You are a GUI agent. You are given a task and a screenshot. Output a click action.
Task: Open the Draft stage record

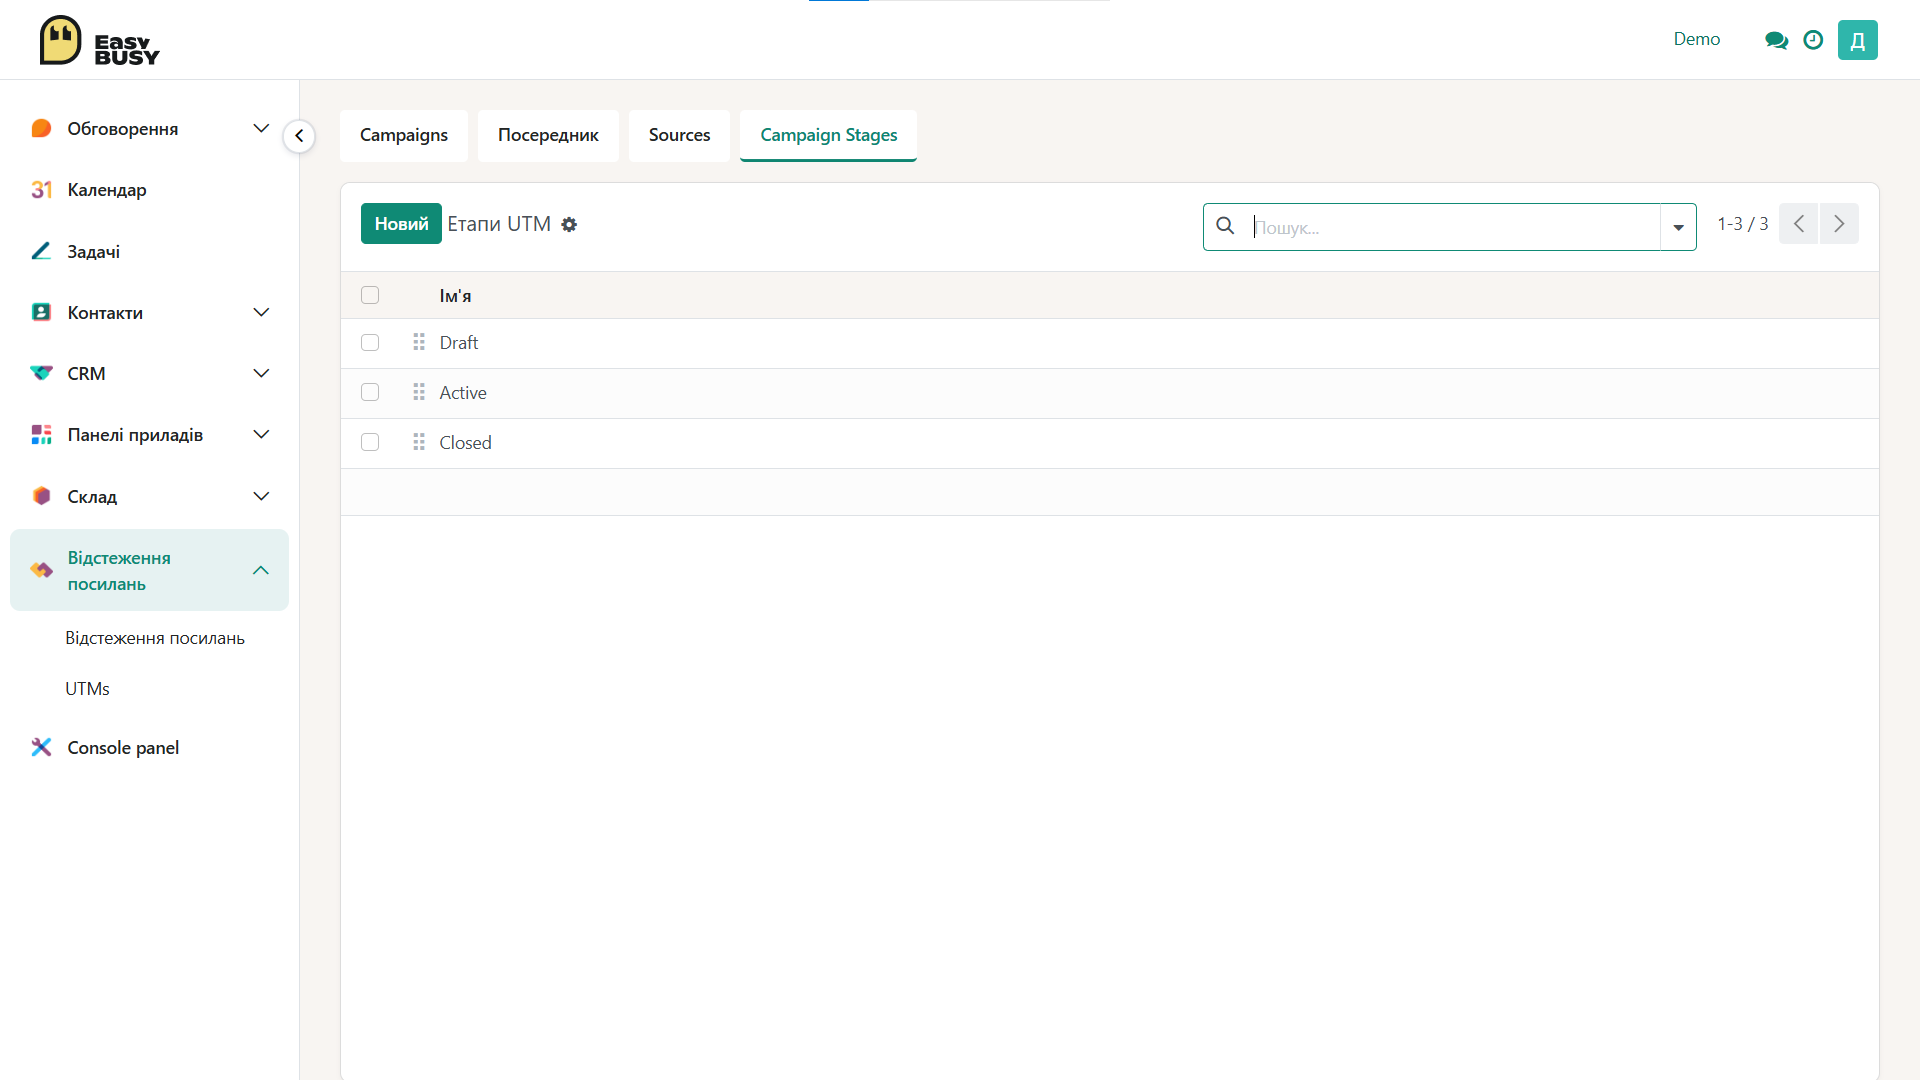(x=459, y=342)
